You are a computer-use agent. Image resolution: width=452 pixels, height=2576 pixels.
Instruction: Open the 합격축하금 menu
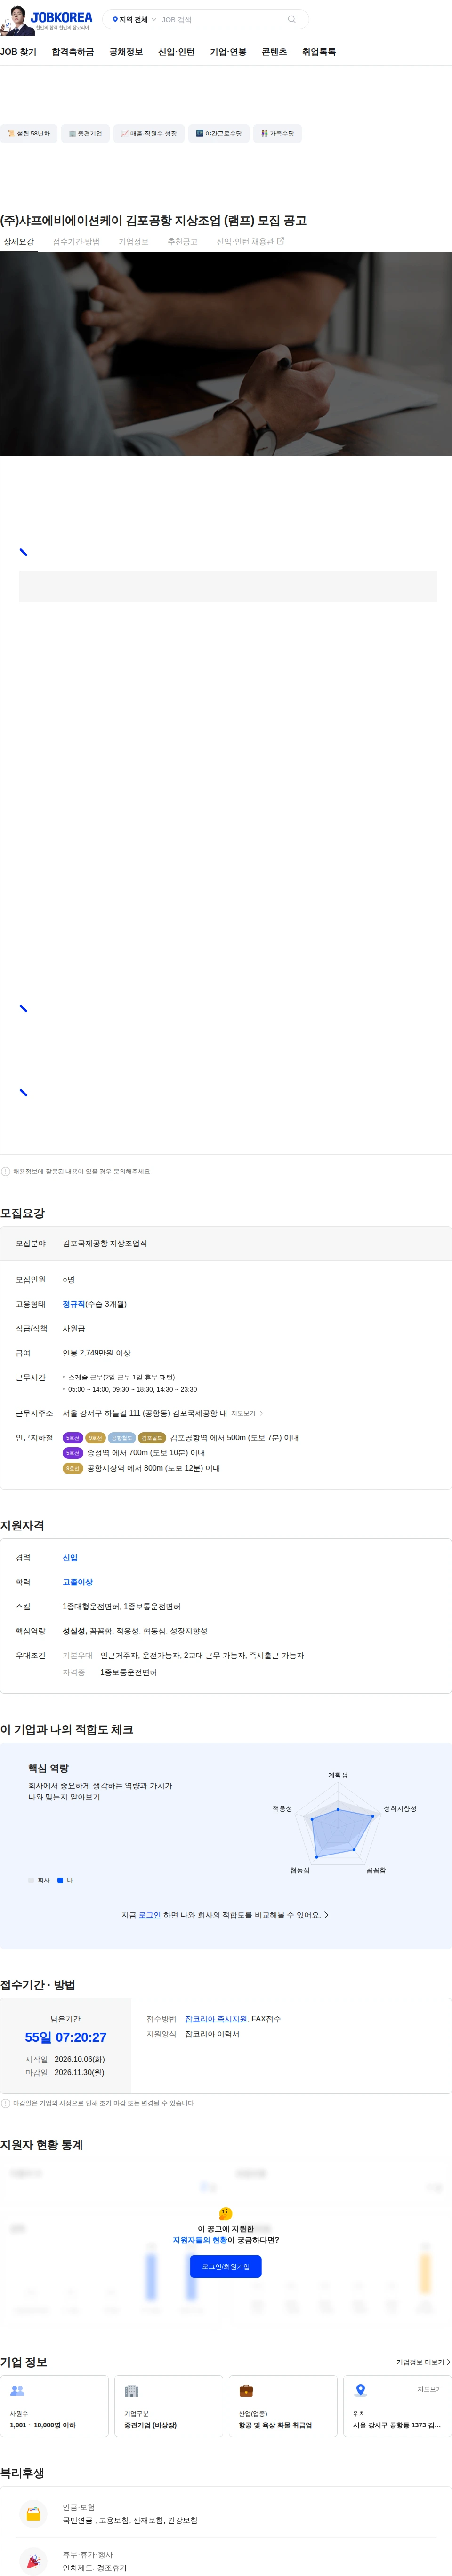[73, 52]
